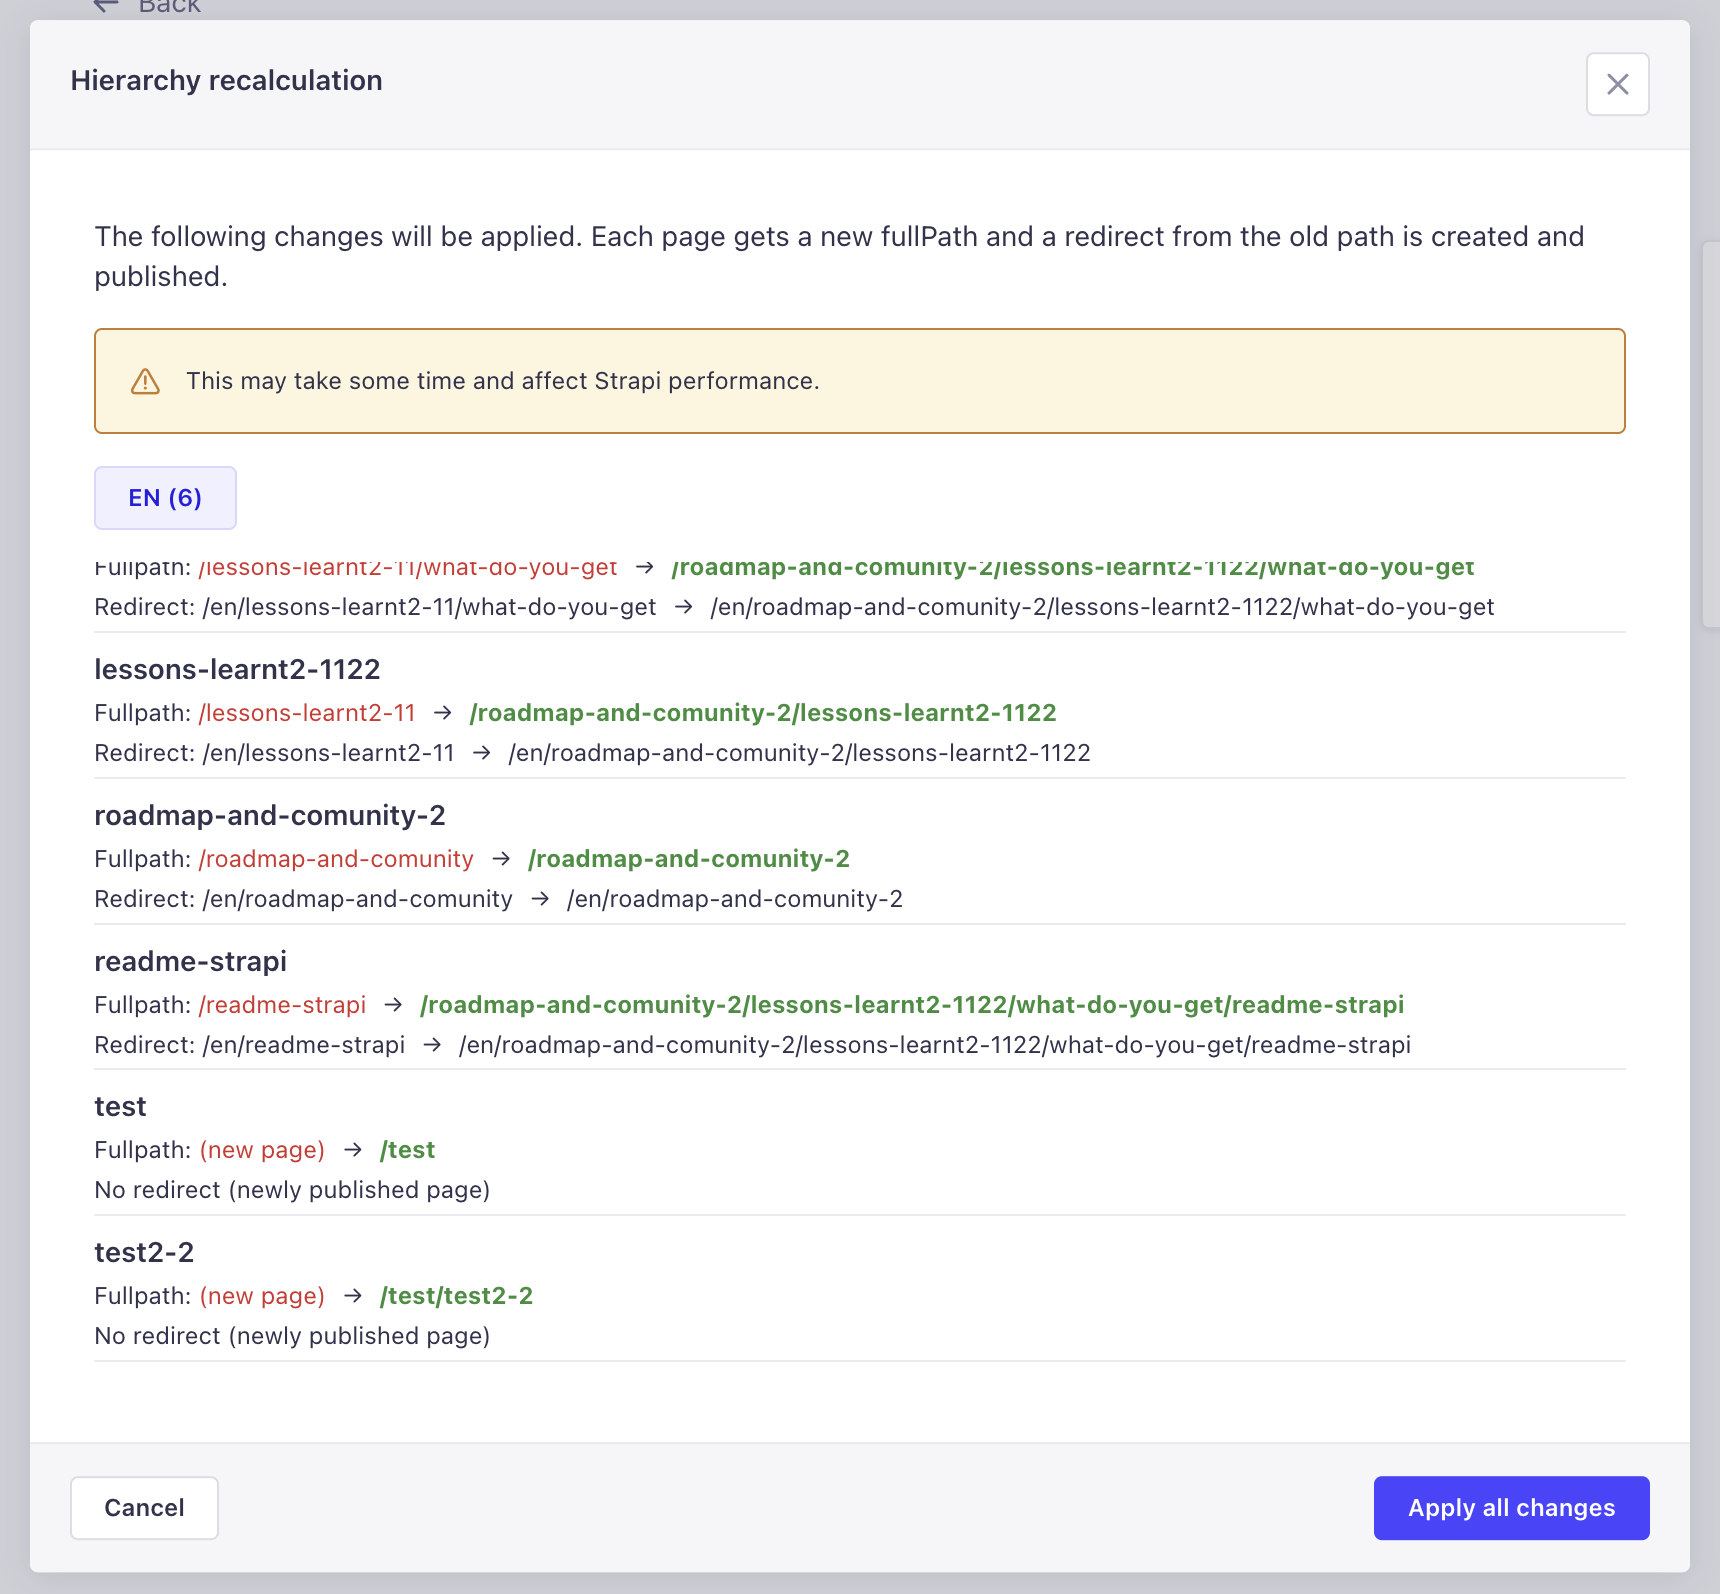The width and height of the screenshot is (1720, 1594).
Task: Click red path /readme-strapi
Action: coord(283,1005)
